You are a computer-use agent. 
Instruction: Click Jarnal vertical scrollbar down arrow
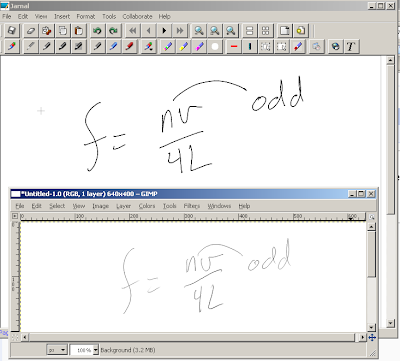click(x=390, y=323)
